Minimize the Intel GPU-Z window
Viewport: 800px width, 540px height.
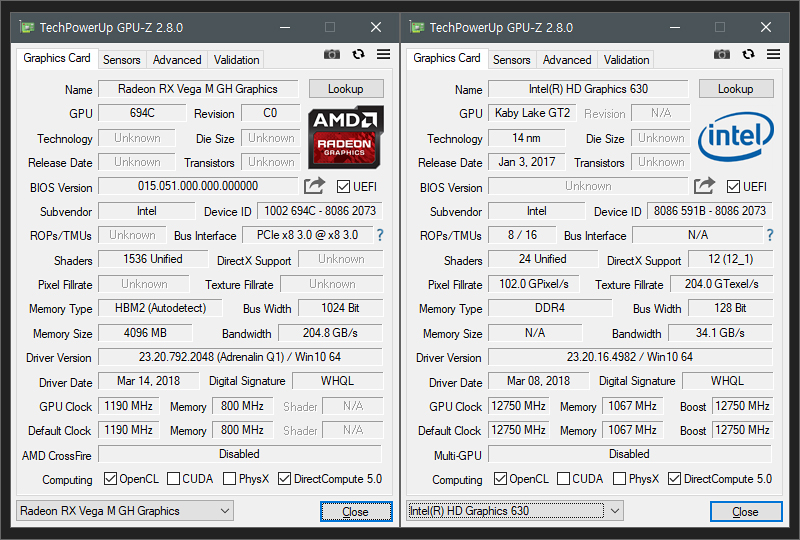[x=674, y=27]
